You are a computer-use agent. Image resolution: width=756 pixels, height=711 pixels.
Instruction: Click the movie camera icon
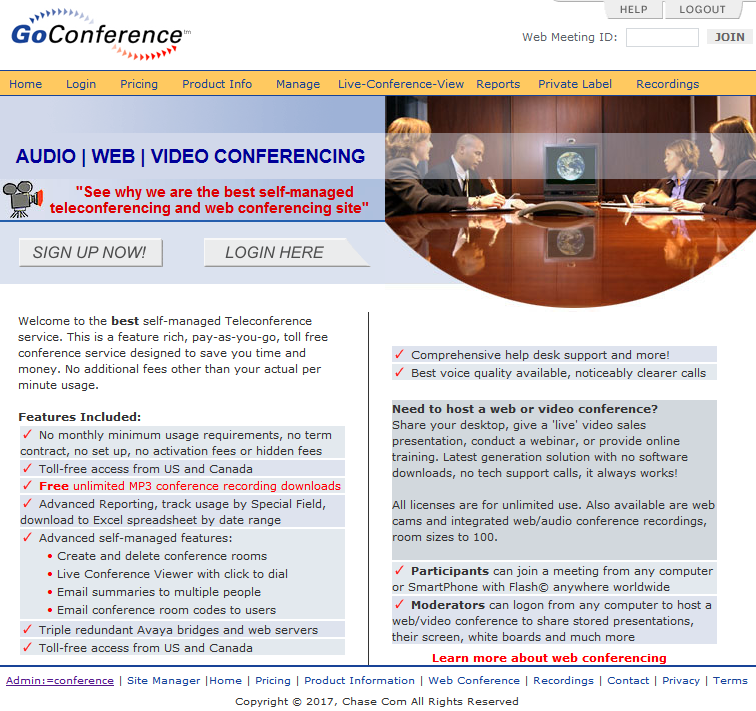[x=23, y=199]
